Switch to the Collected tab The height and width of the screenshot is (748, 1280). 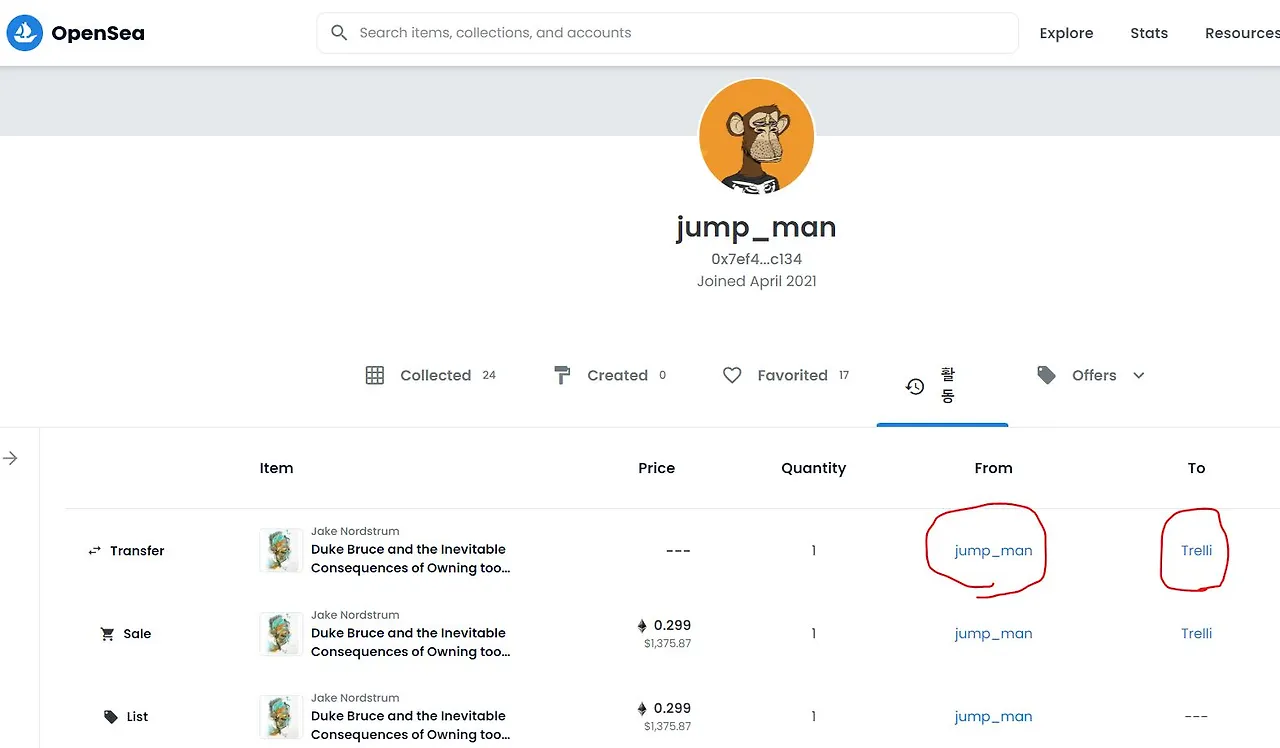click(431, 375)
